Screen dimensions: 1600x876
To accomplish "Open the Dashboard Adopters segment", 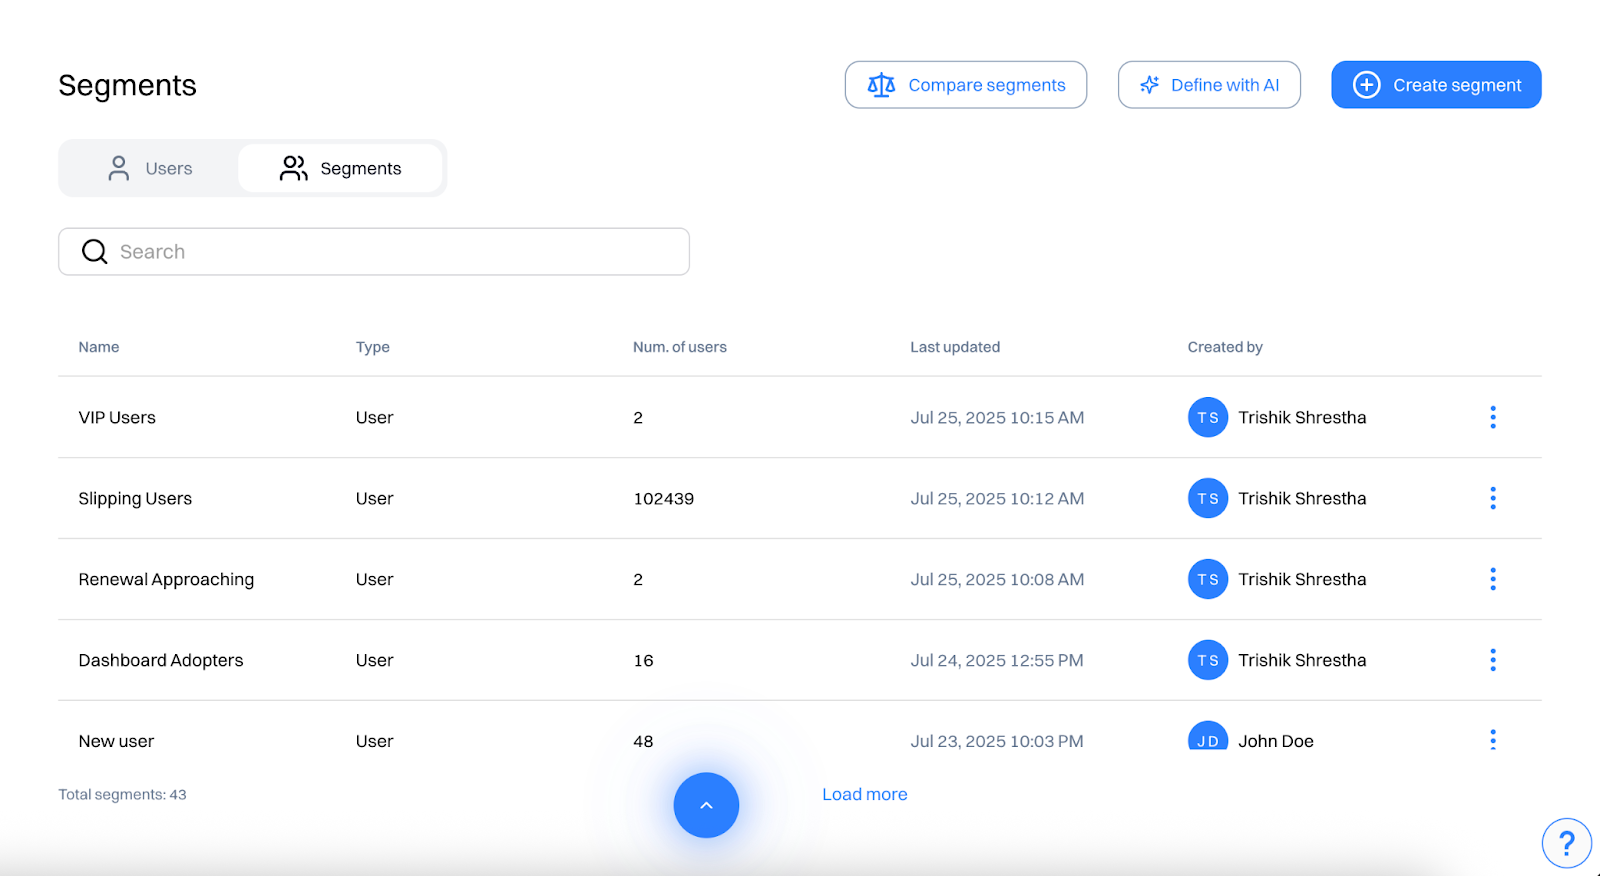I will click(161, 660).
